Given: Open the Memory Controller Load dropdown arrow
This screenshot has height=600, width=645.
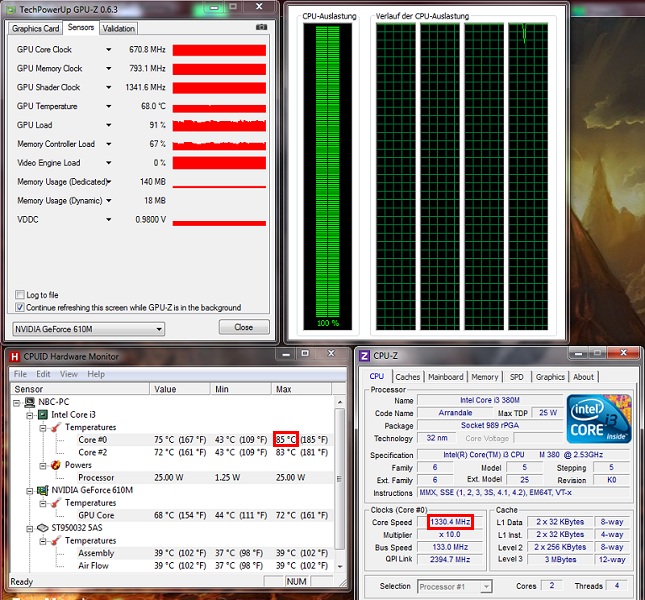Looking at the screenshot, I should pos(109,144).
